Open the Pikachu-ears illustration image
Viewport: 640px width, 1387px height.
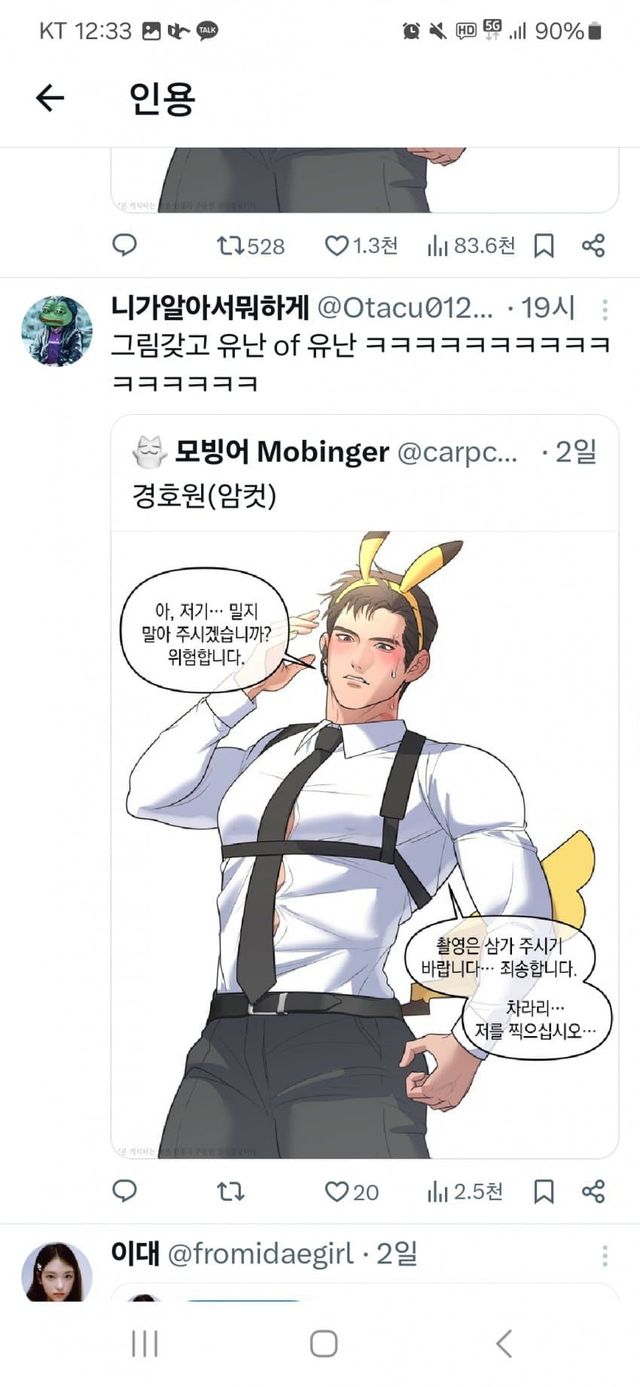(364, 844)
